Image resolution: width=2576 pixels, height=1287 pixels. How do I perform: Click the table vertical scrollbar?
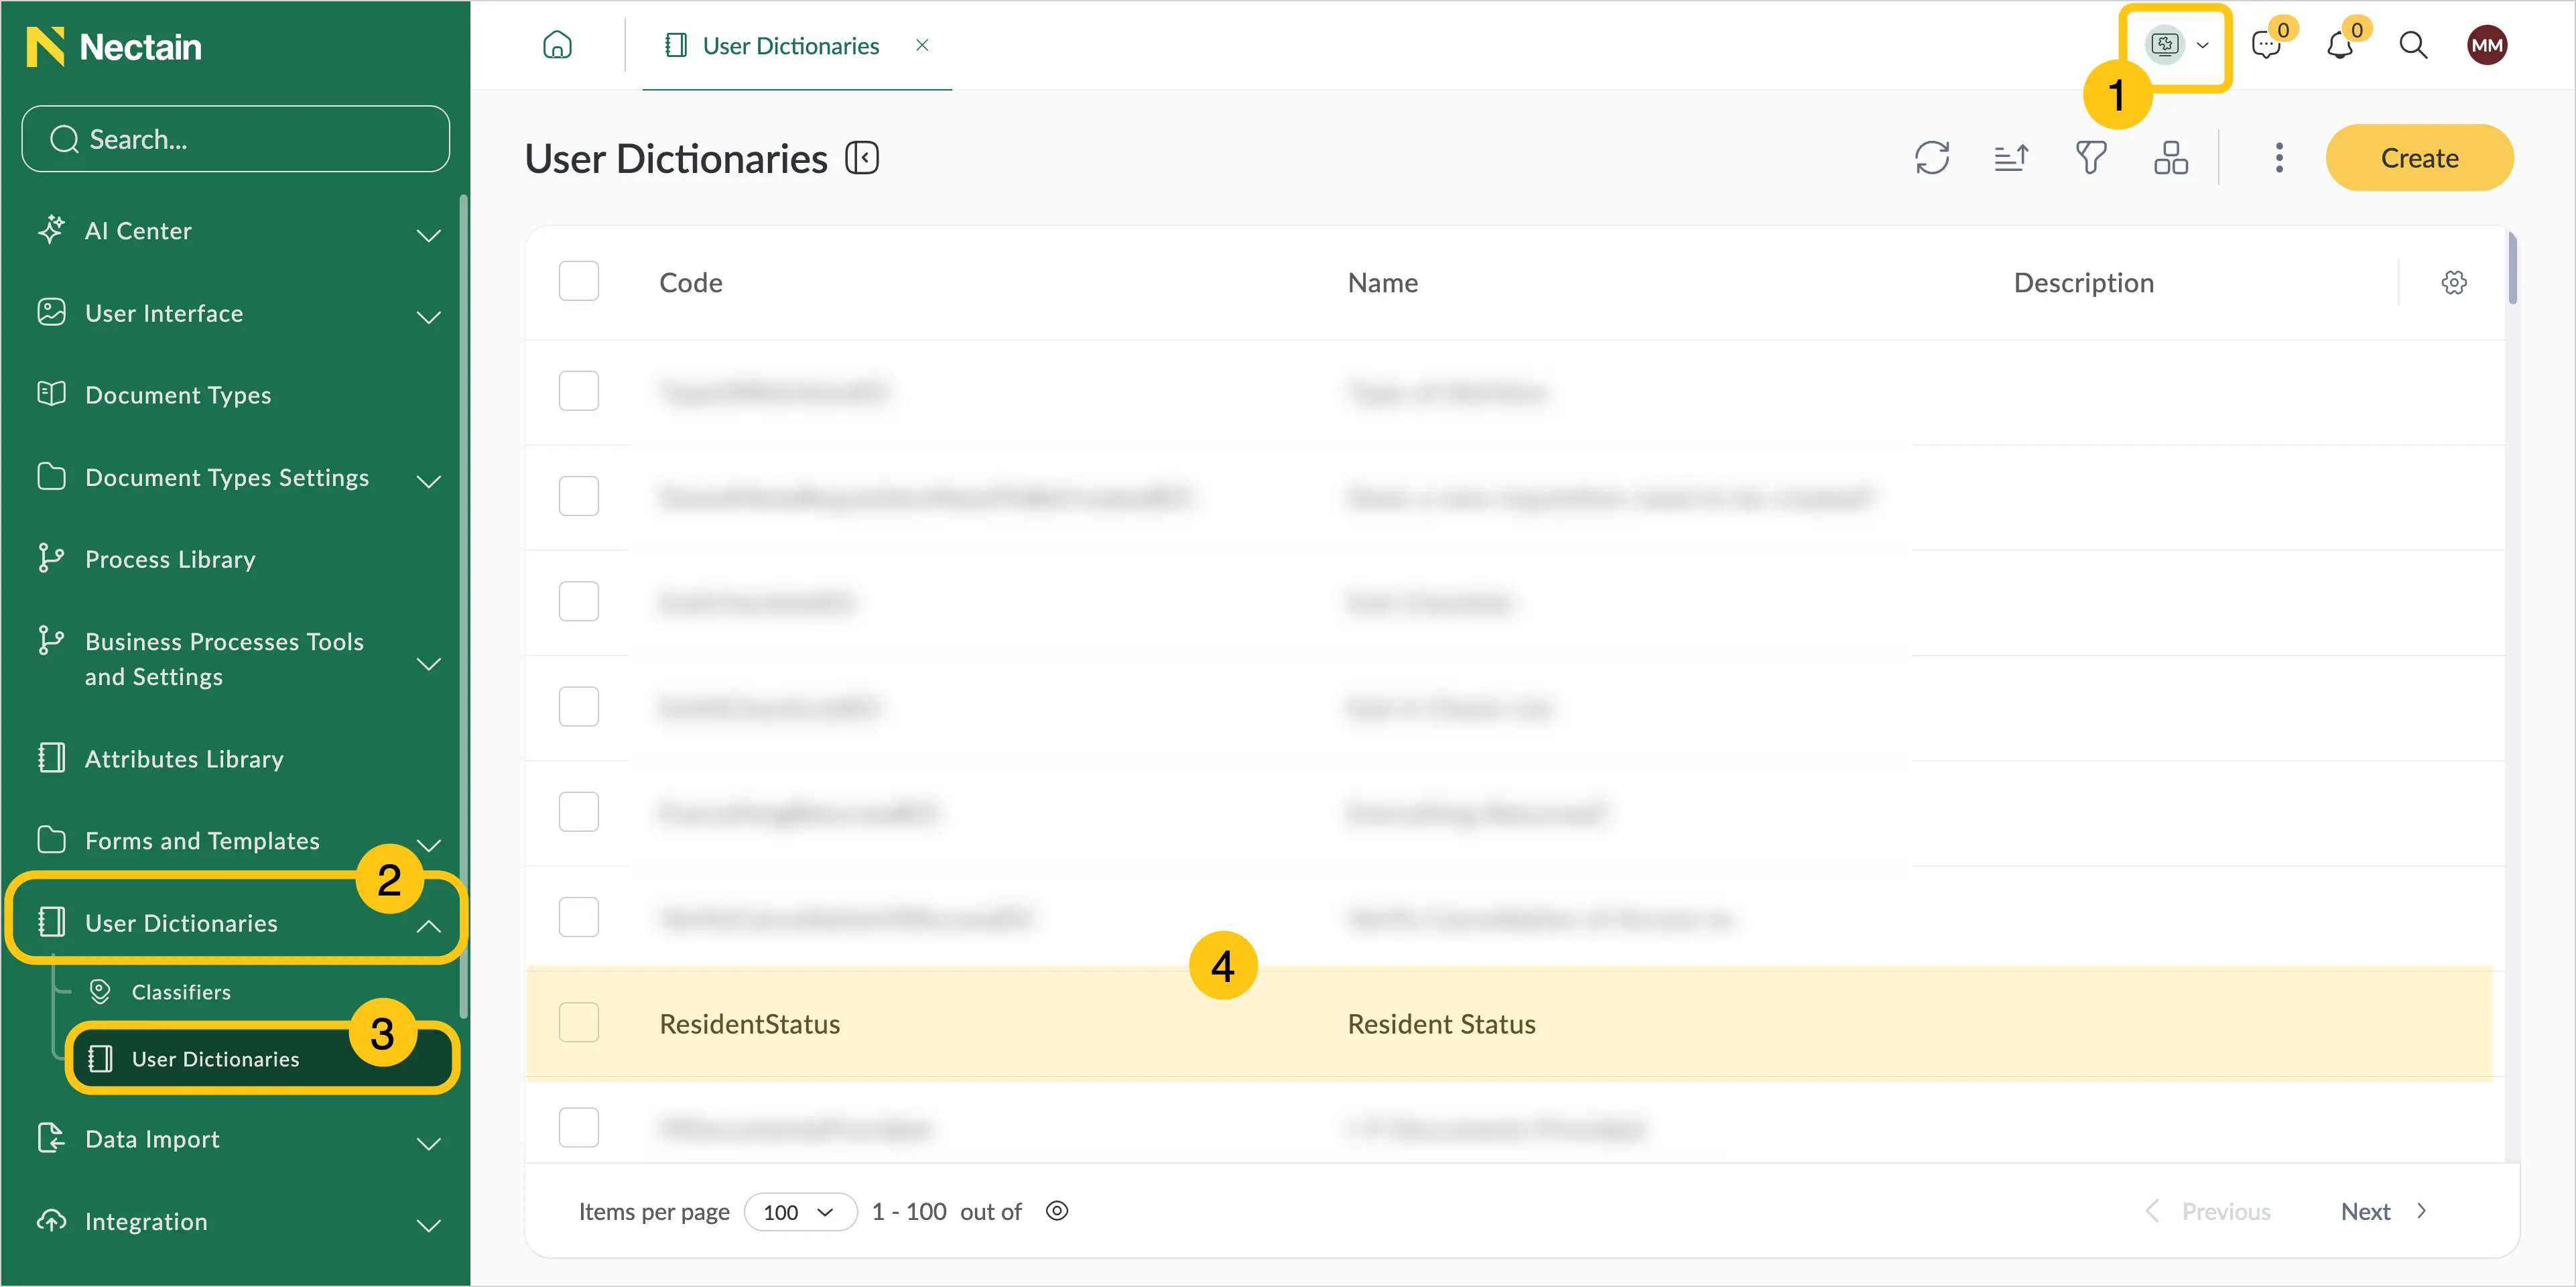point(2512,268)
